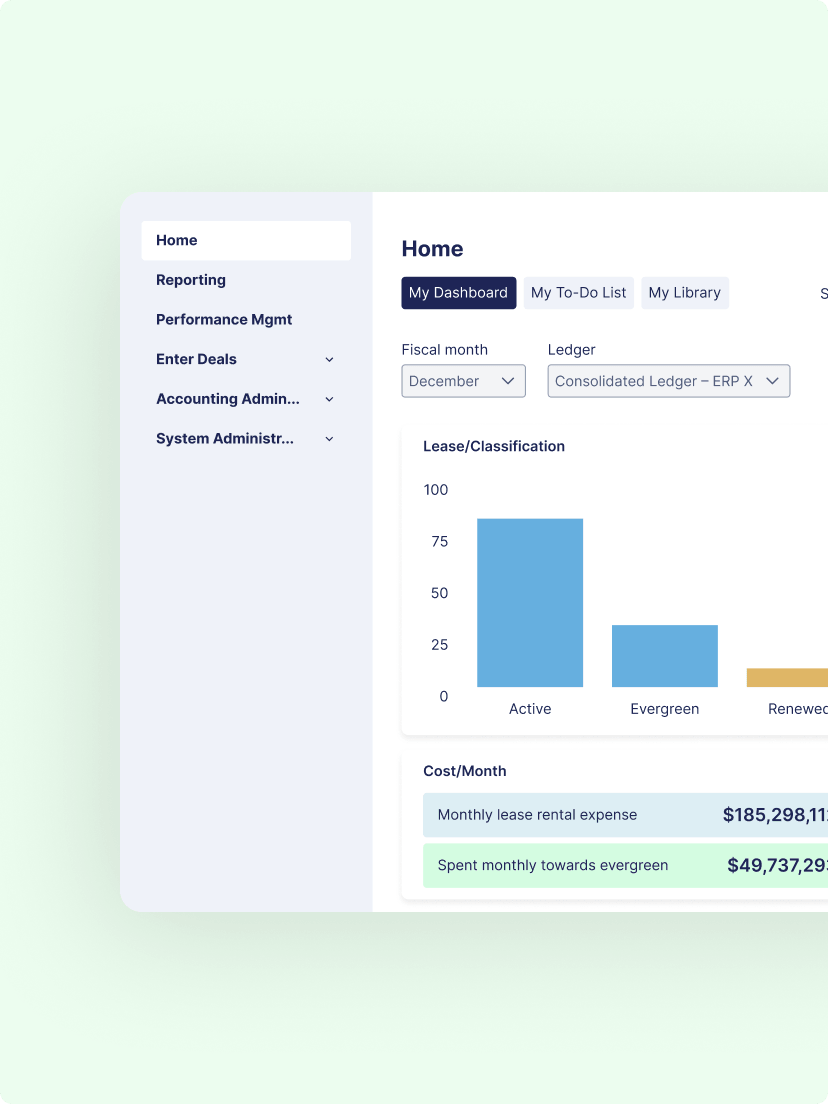Open the Fiscal month December dropdown
This screenshot has width=828, height=1104.
[463, 381]
